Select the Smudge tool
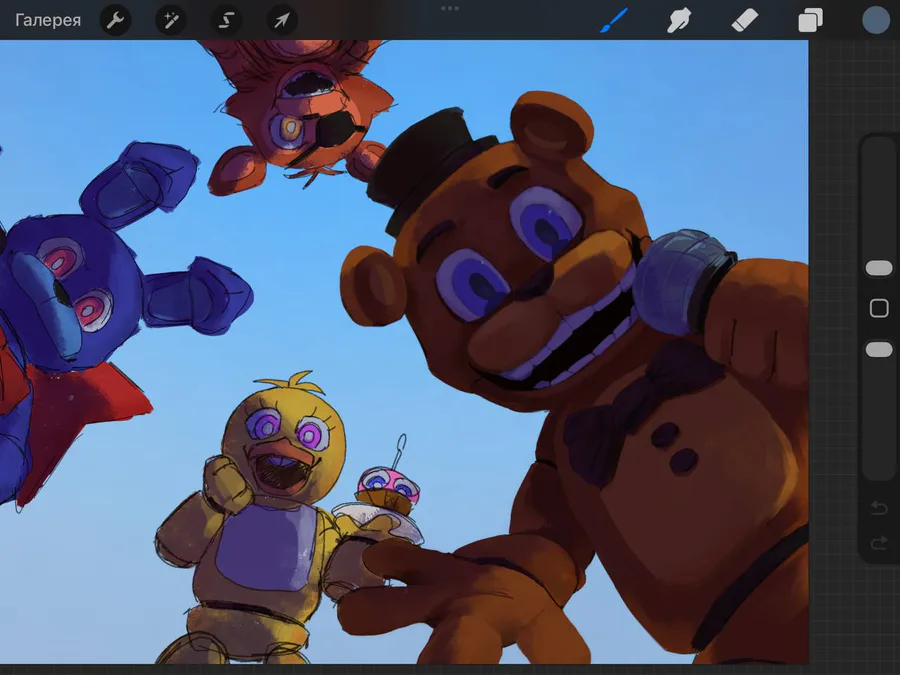This screenshot has width=900, height=675. 679,21
